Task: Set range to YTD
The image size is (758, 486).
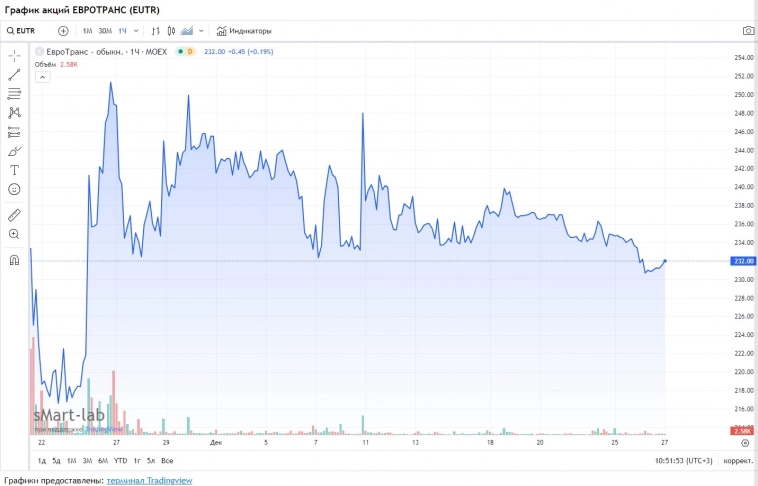Action: click(120, 461)
